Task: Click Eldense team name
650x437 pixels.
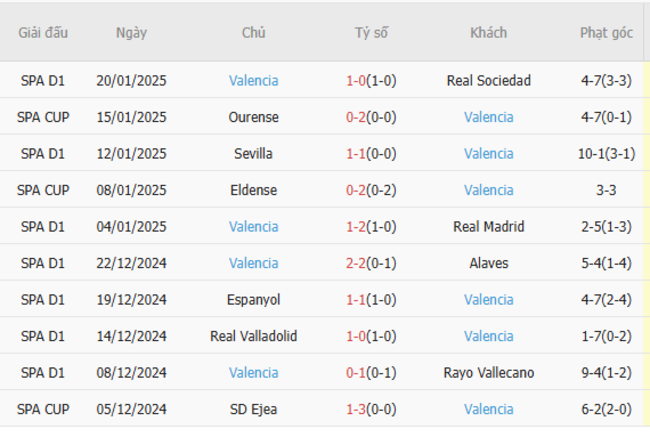Action: (253, 190)
